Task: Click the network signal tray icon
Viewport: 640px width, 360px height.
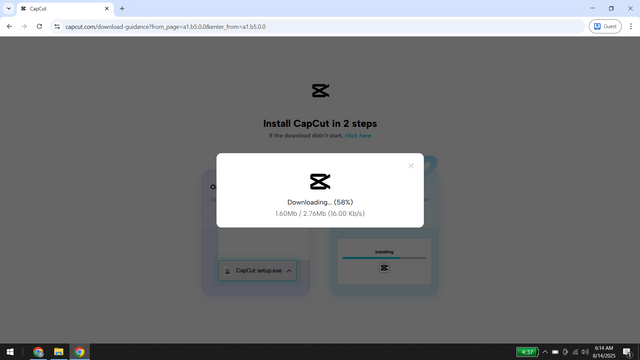Action: click(x=575, y=352)
